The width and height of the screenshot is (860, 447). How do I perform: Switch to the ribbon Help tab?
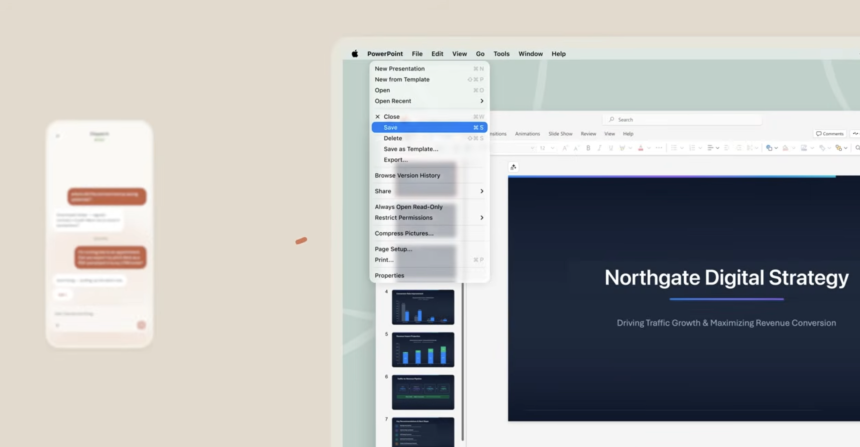(x=628, y=134)
